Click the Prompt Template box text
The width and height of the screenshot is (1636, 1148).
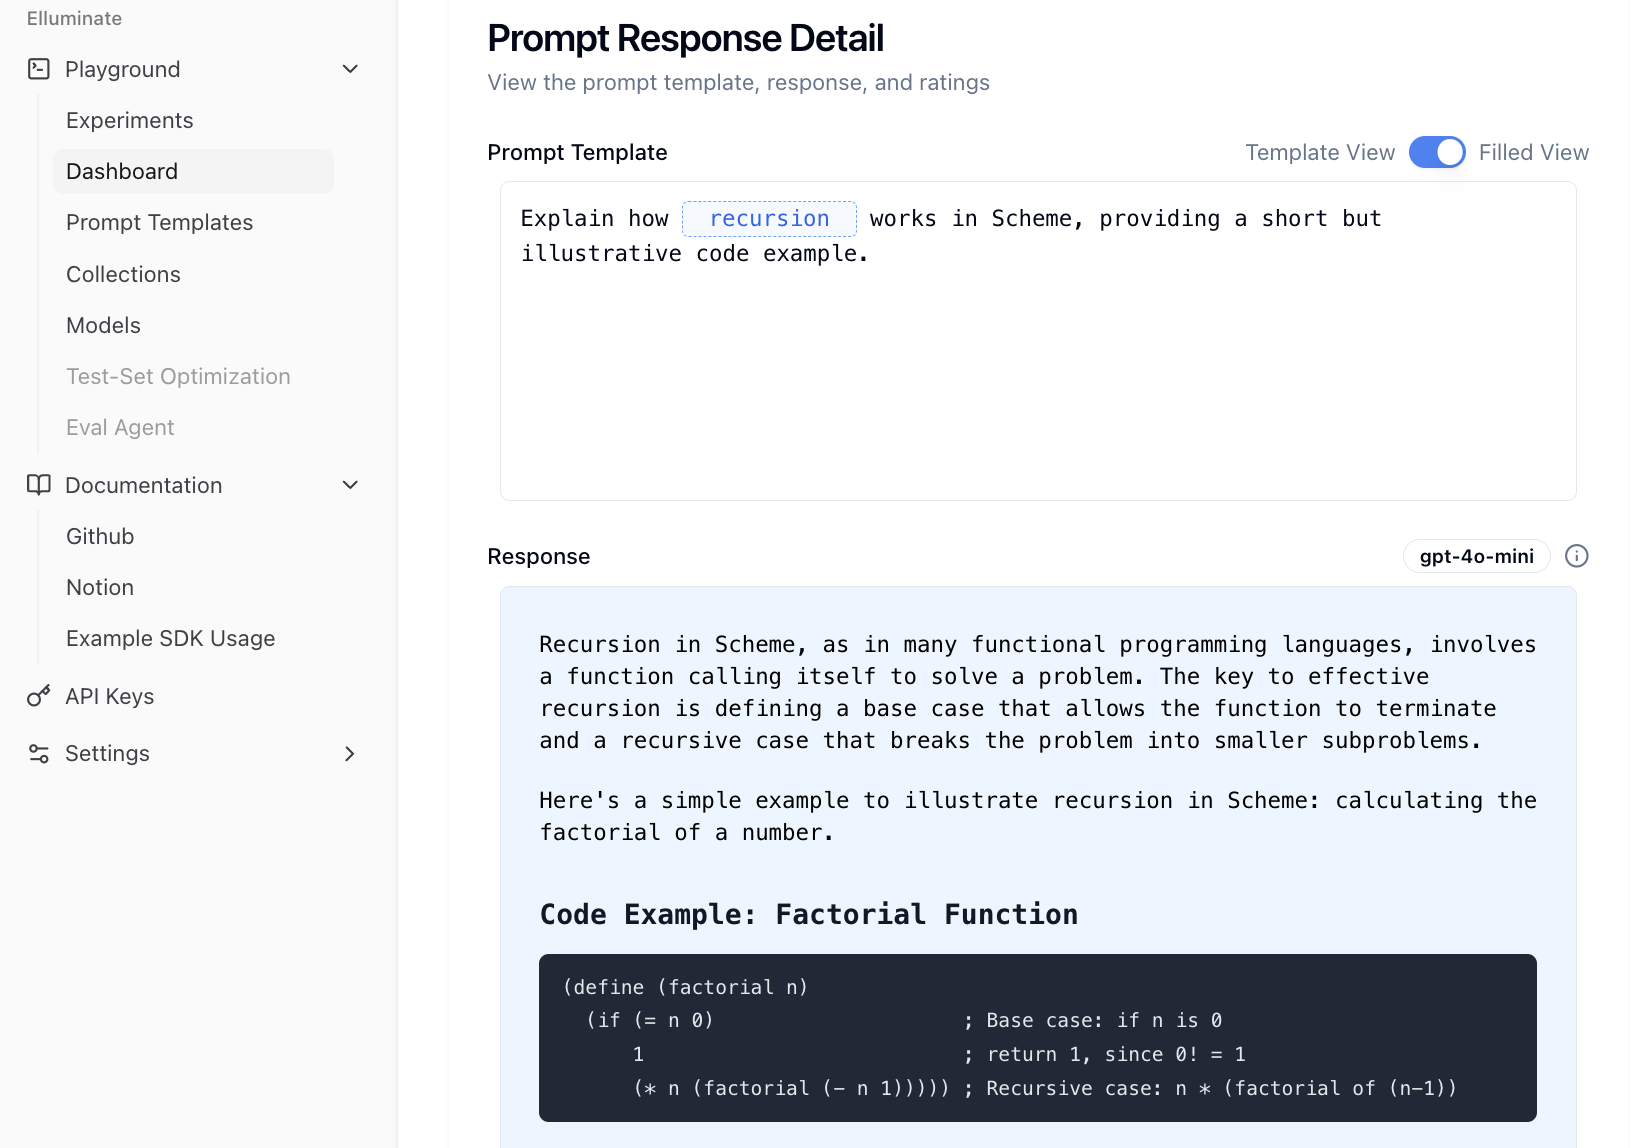[950, 236]
